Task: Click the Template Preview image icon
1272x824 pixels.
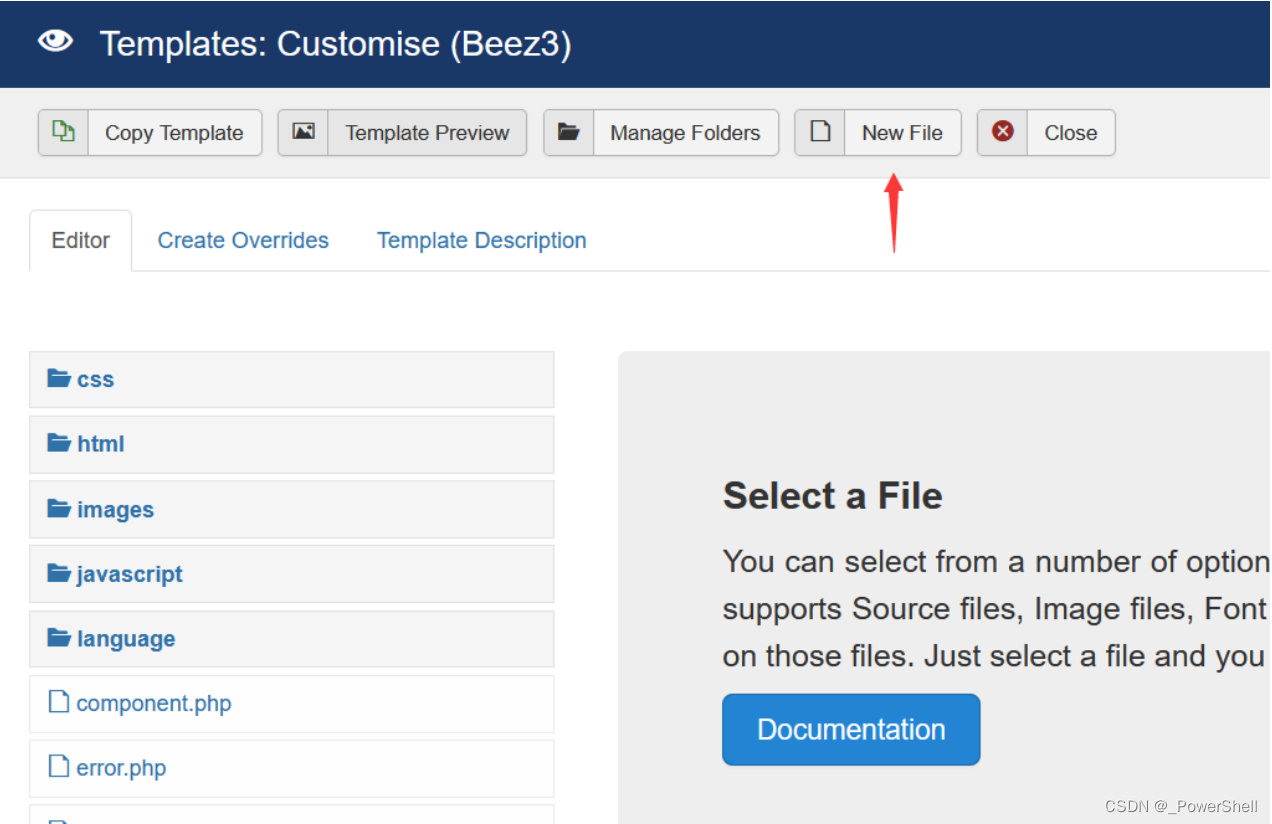Action: point(303,131)
